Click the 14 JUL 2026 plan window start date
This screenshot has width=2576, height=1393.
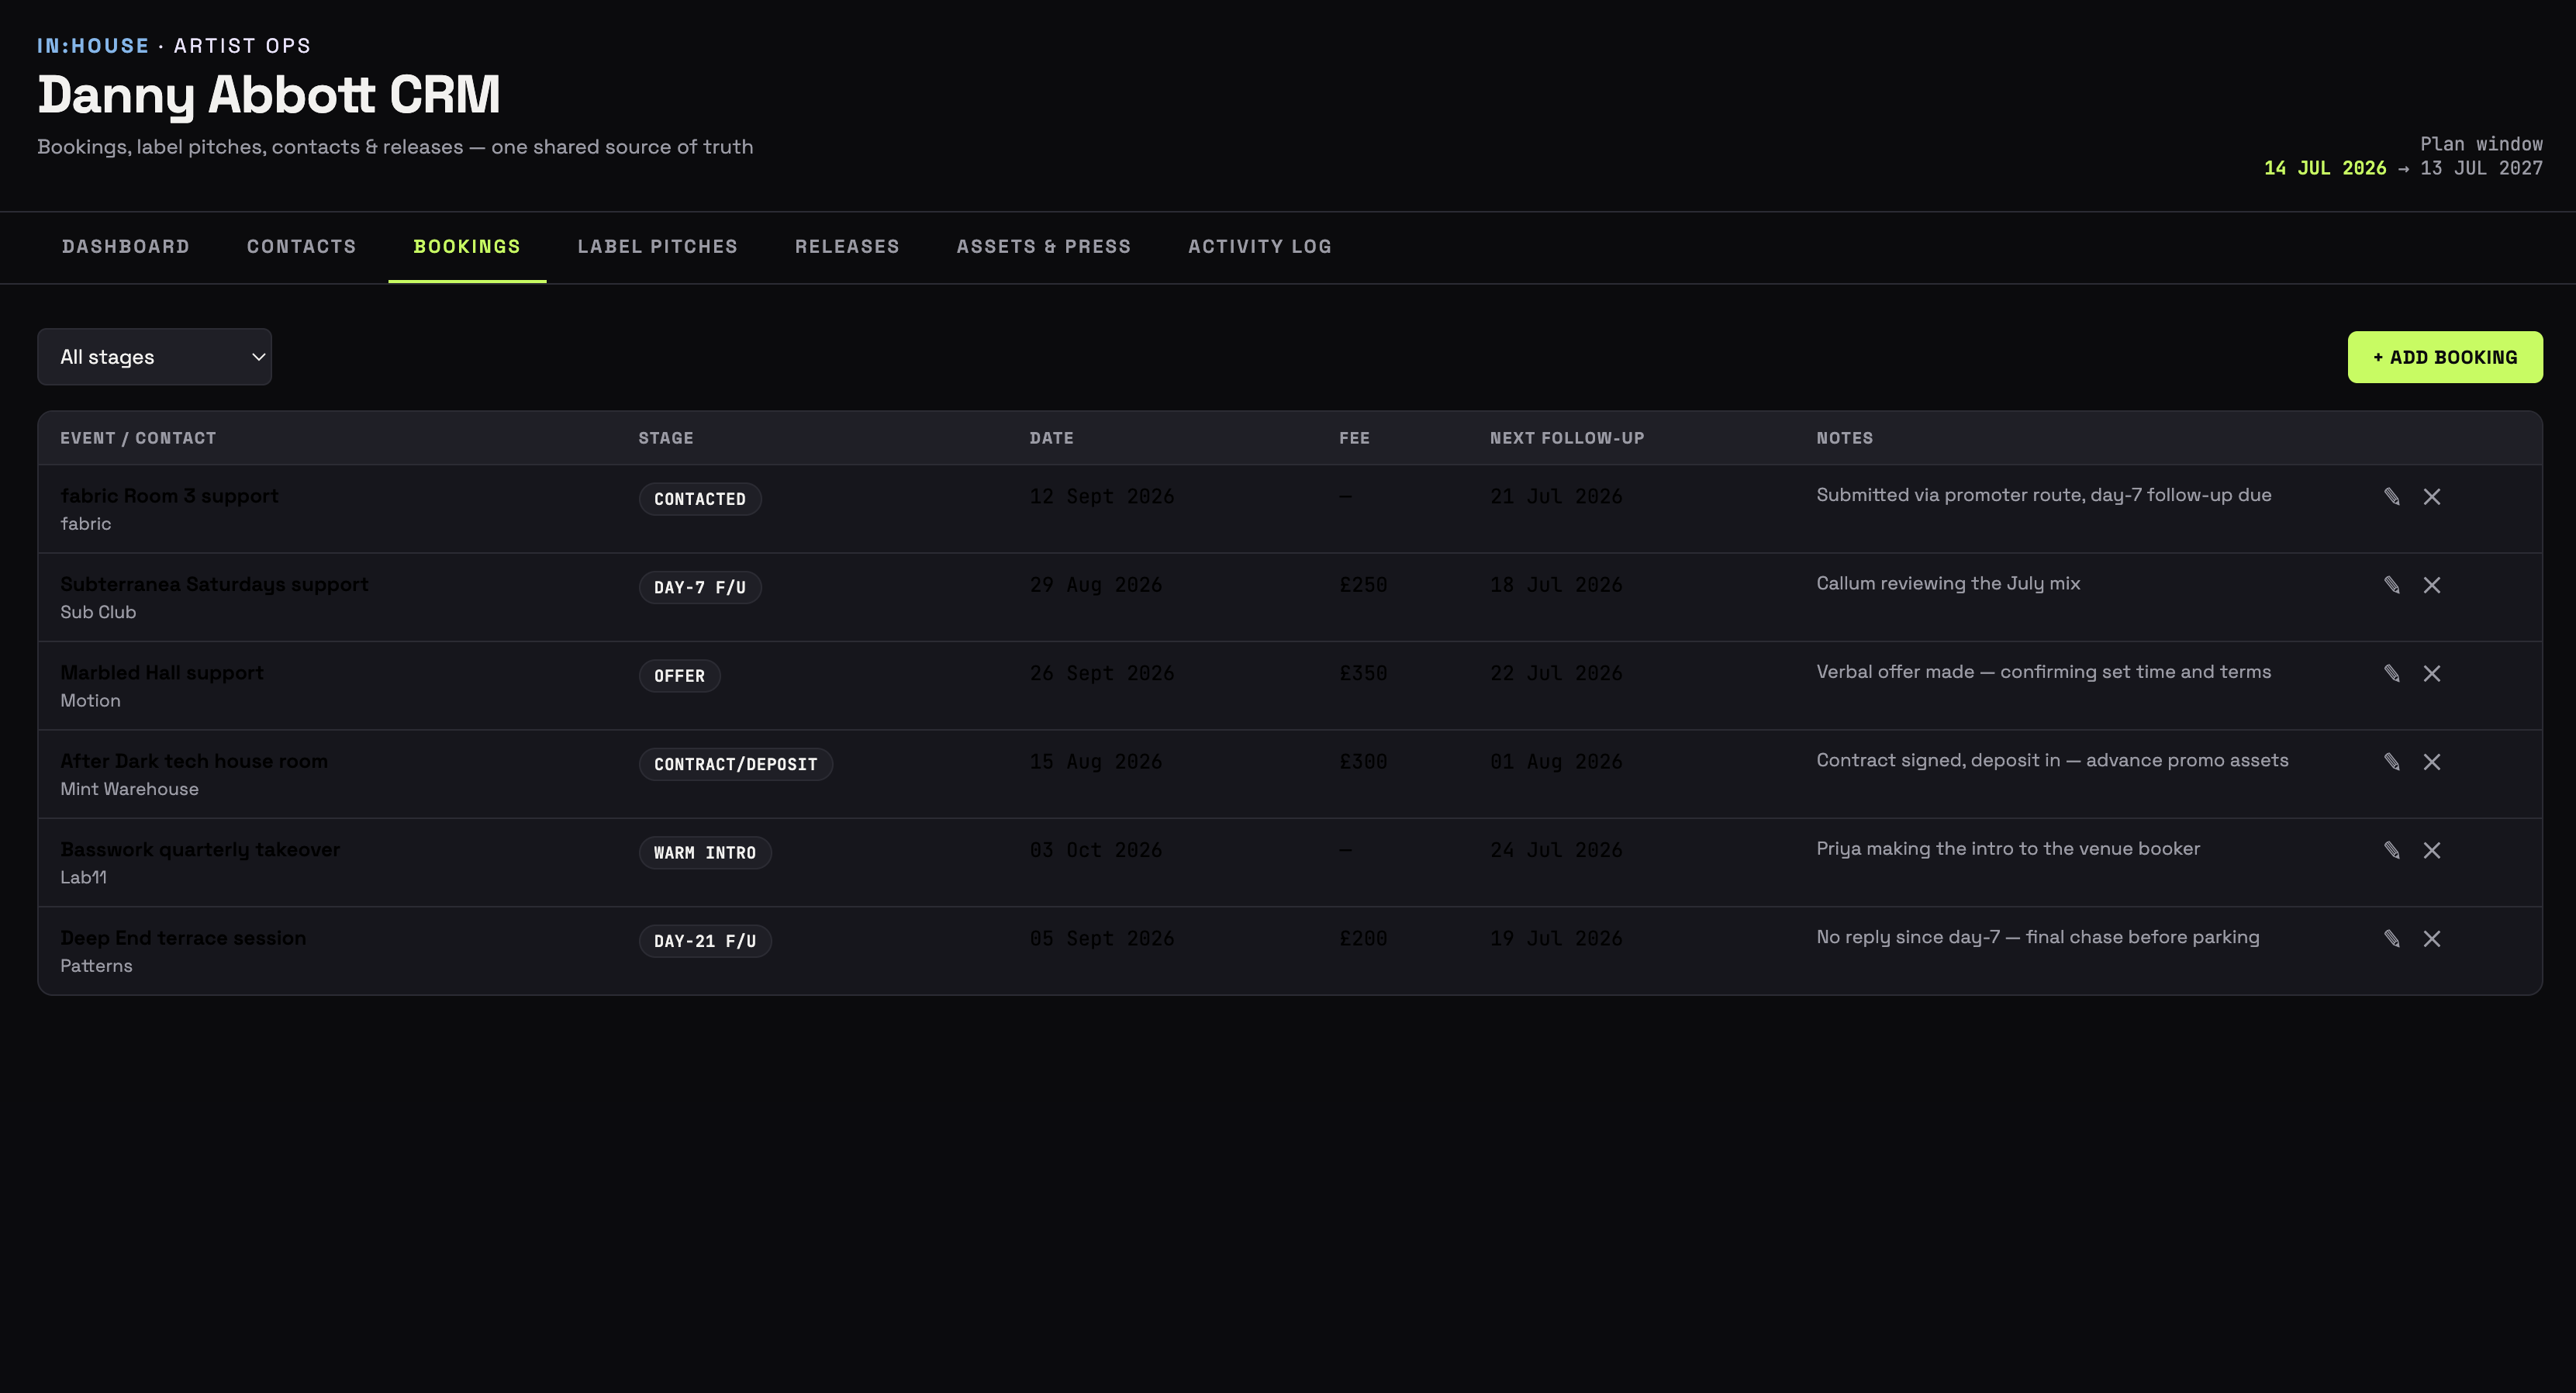pos(2325,168)
